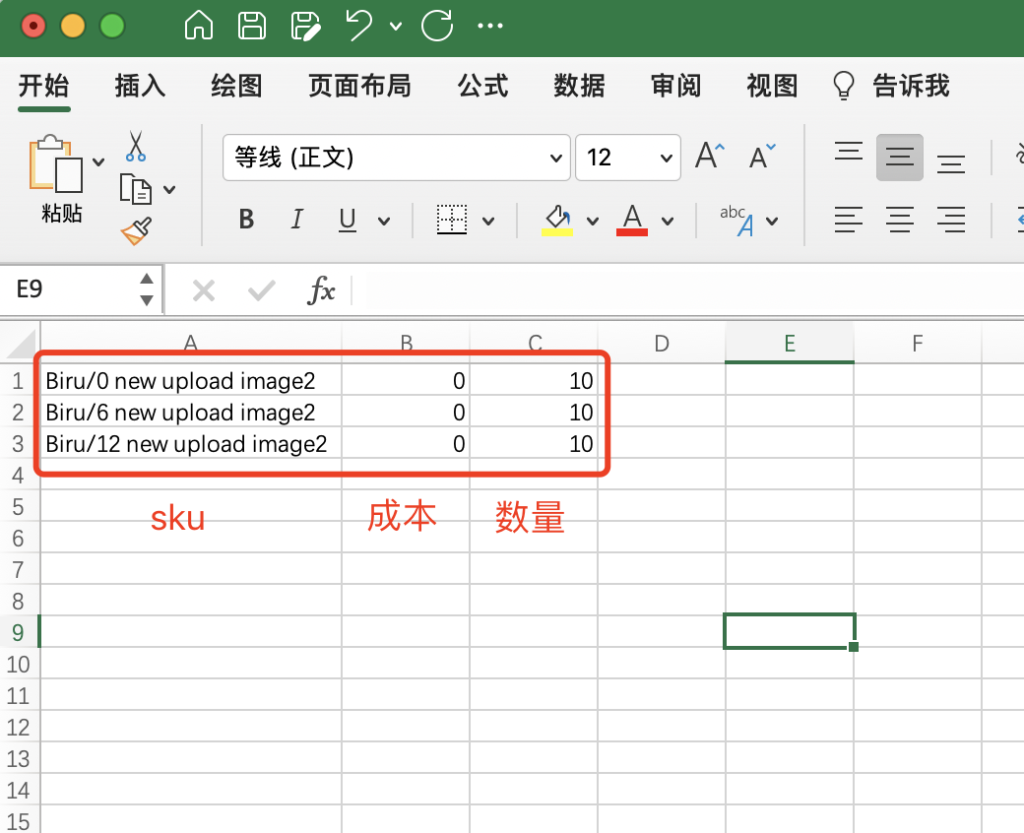The image size is (1024, 833).
Task: Click the Redo circular arrow icon
Action: click(437, 26)
